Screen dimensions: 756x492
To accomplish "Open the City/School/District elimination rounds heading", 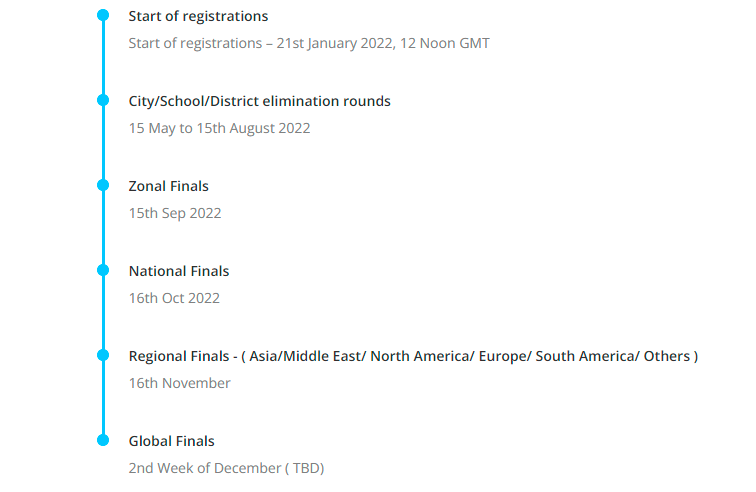I will coord(259,101).
